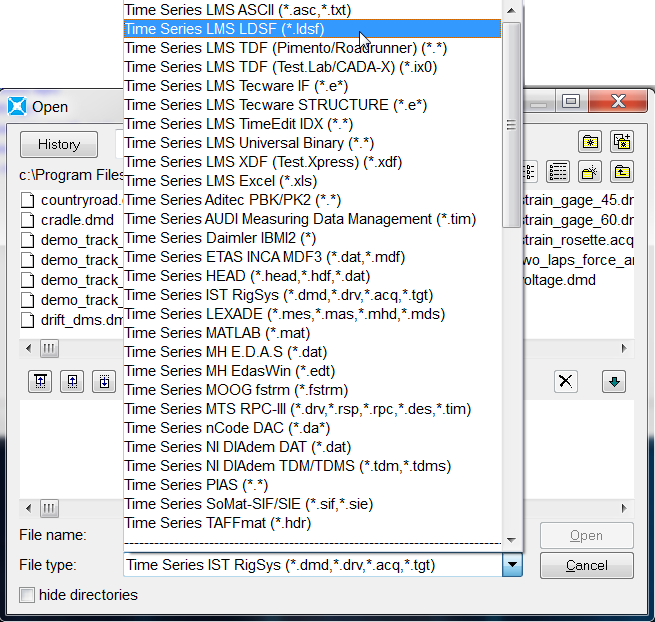Choose Time Series TAFFmat (*.hdr)

(x=312, y=523)
